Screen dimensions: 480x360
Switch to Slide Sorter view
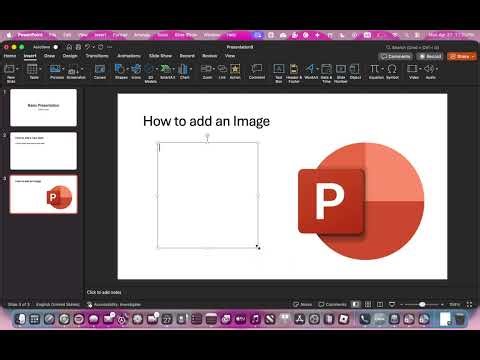[368, 304]
